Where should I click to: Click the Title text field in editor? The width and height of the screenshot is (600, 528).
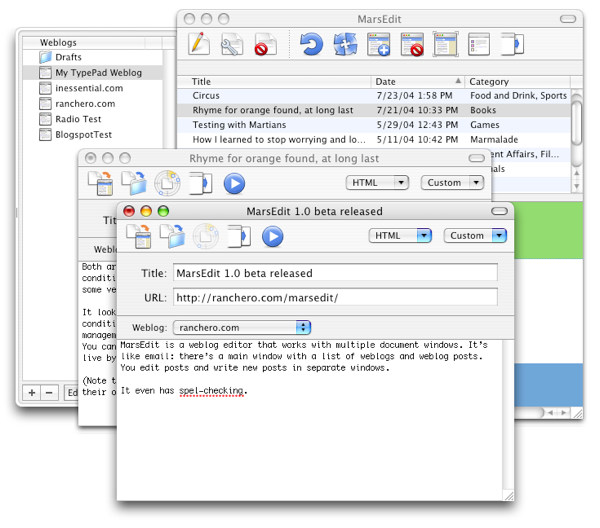point(334,273)
